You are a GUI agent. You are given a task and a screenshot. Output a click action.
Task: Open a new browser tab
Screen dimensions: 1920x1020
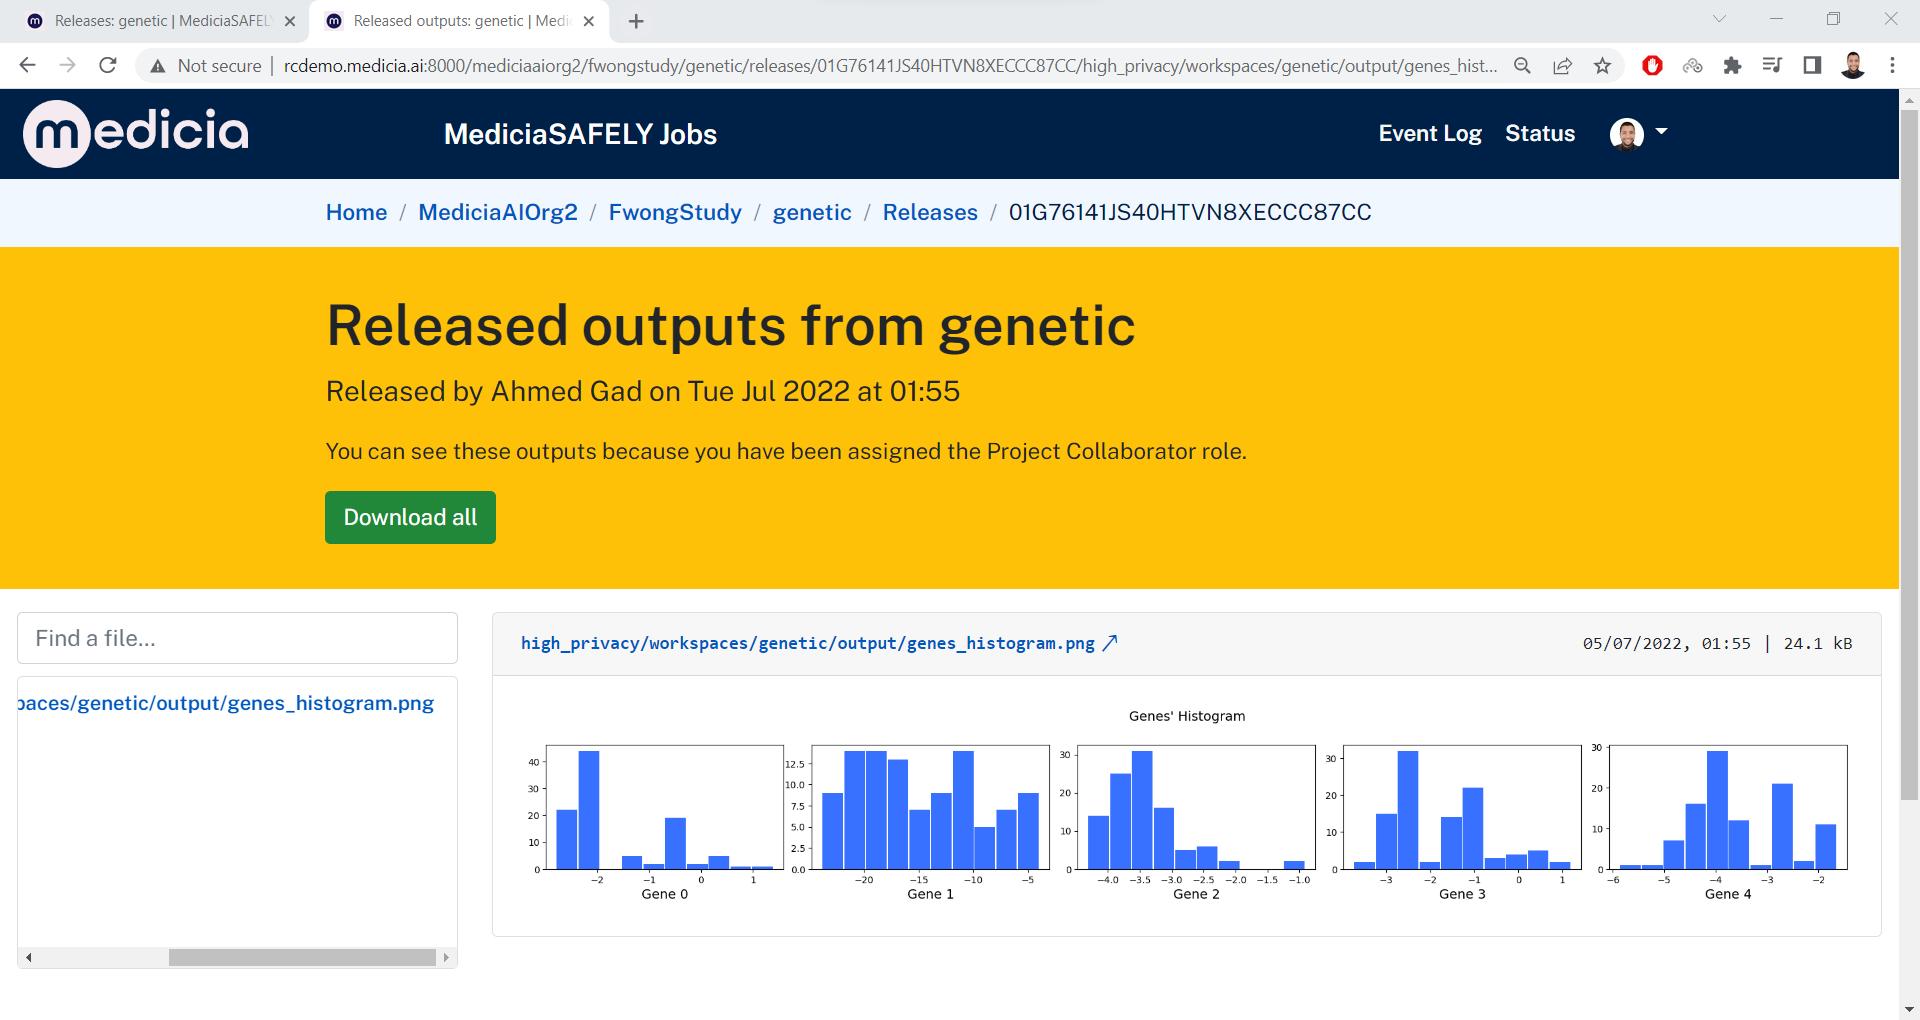(636, 21)
